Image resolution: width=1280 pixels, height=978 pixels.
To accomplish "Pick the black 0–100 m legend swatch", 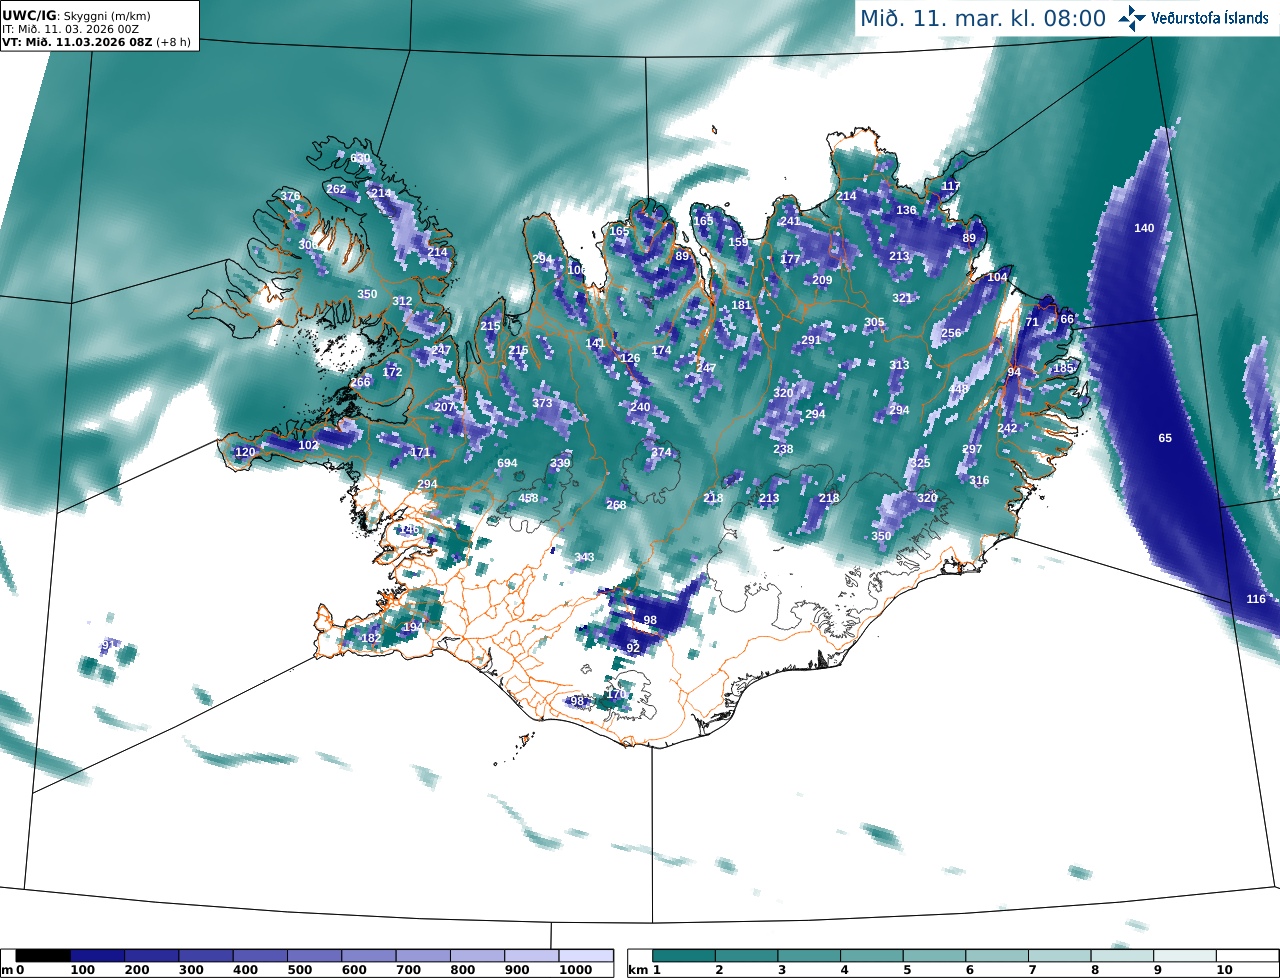I will click(43, 956).
